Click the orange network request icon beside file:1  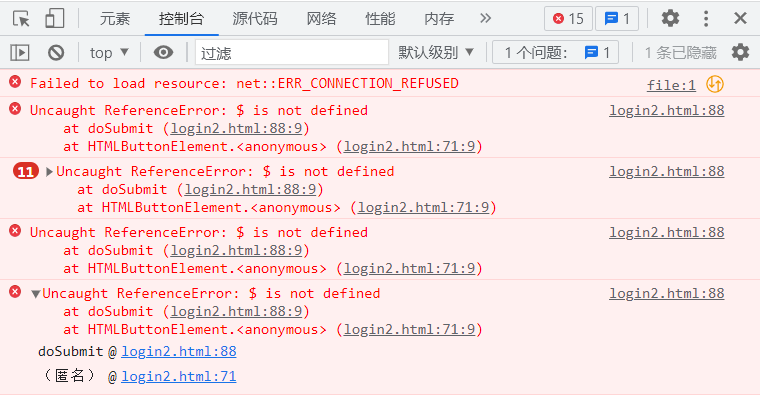click(x=715, y=84)
